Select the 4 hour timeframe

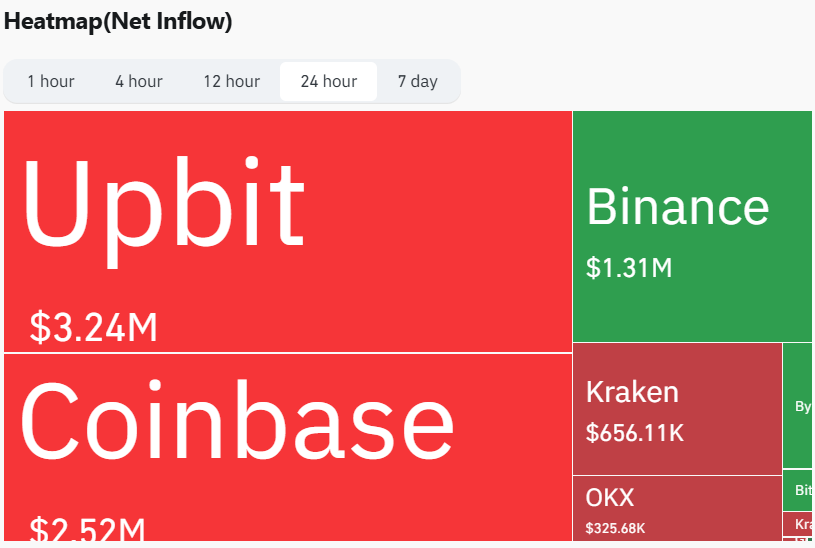pyautogui.click(x=139, y=81)
